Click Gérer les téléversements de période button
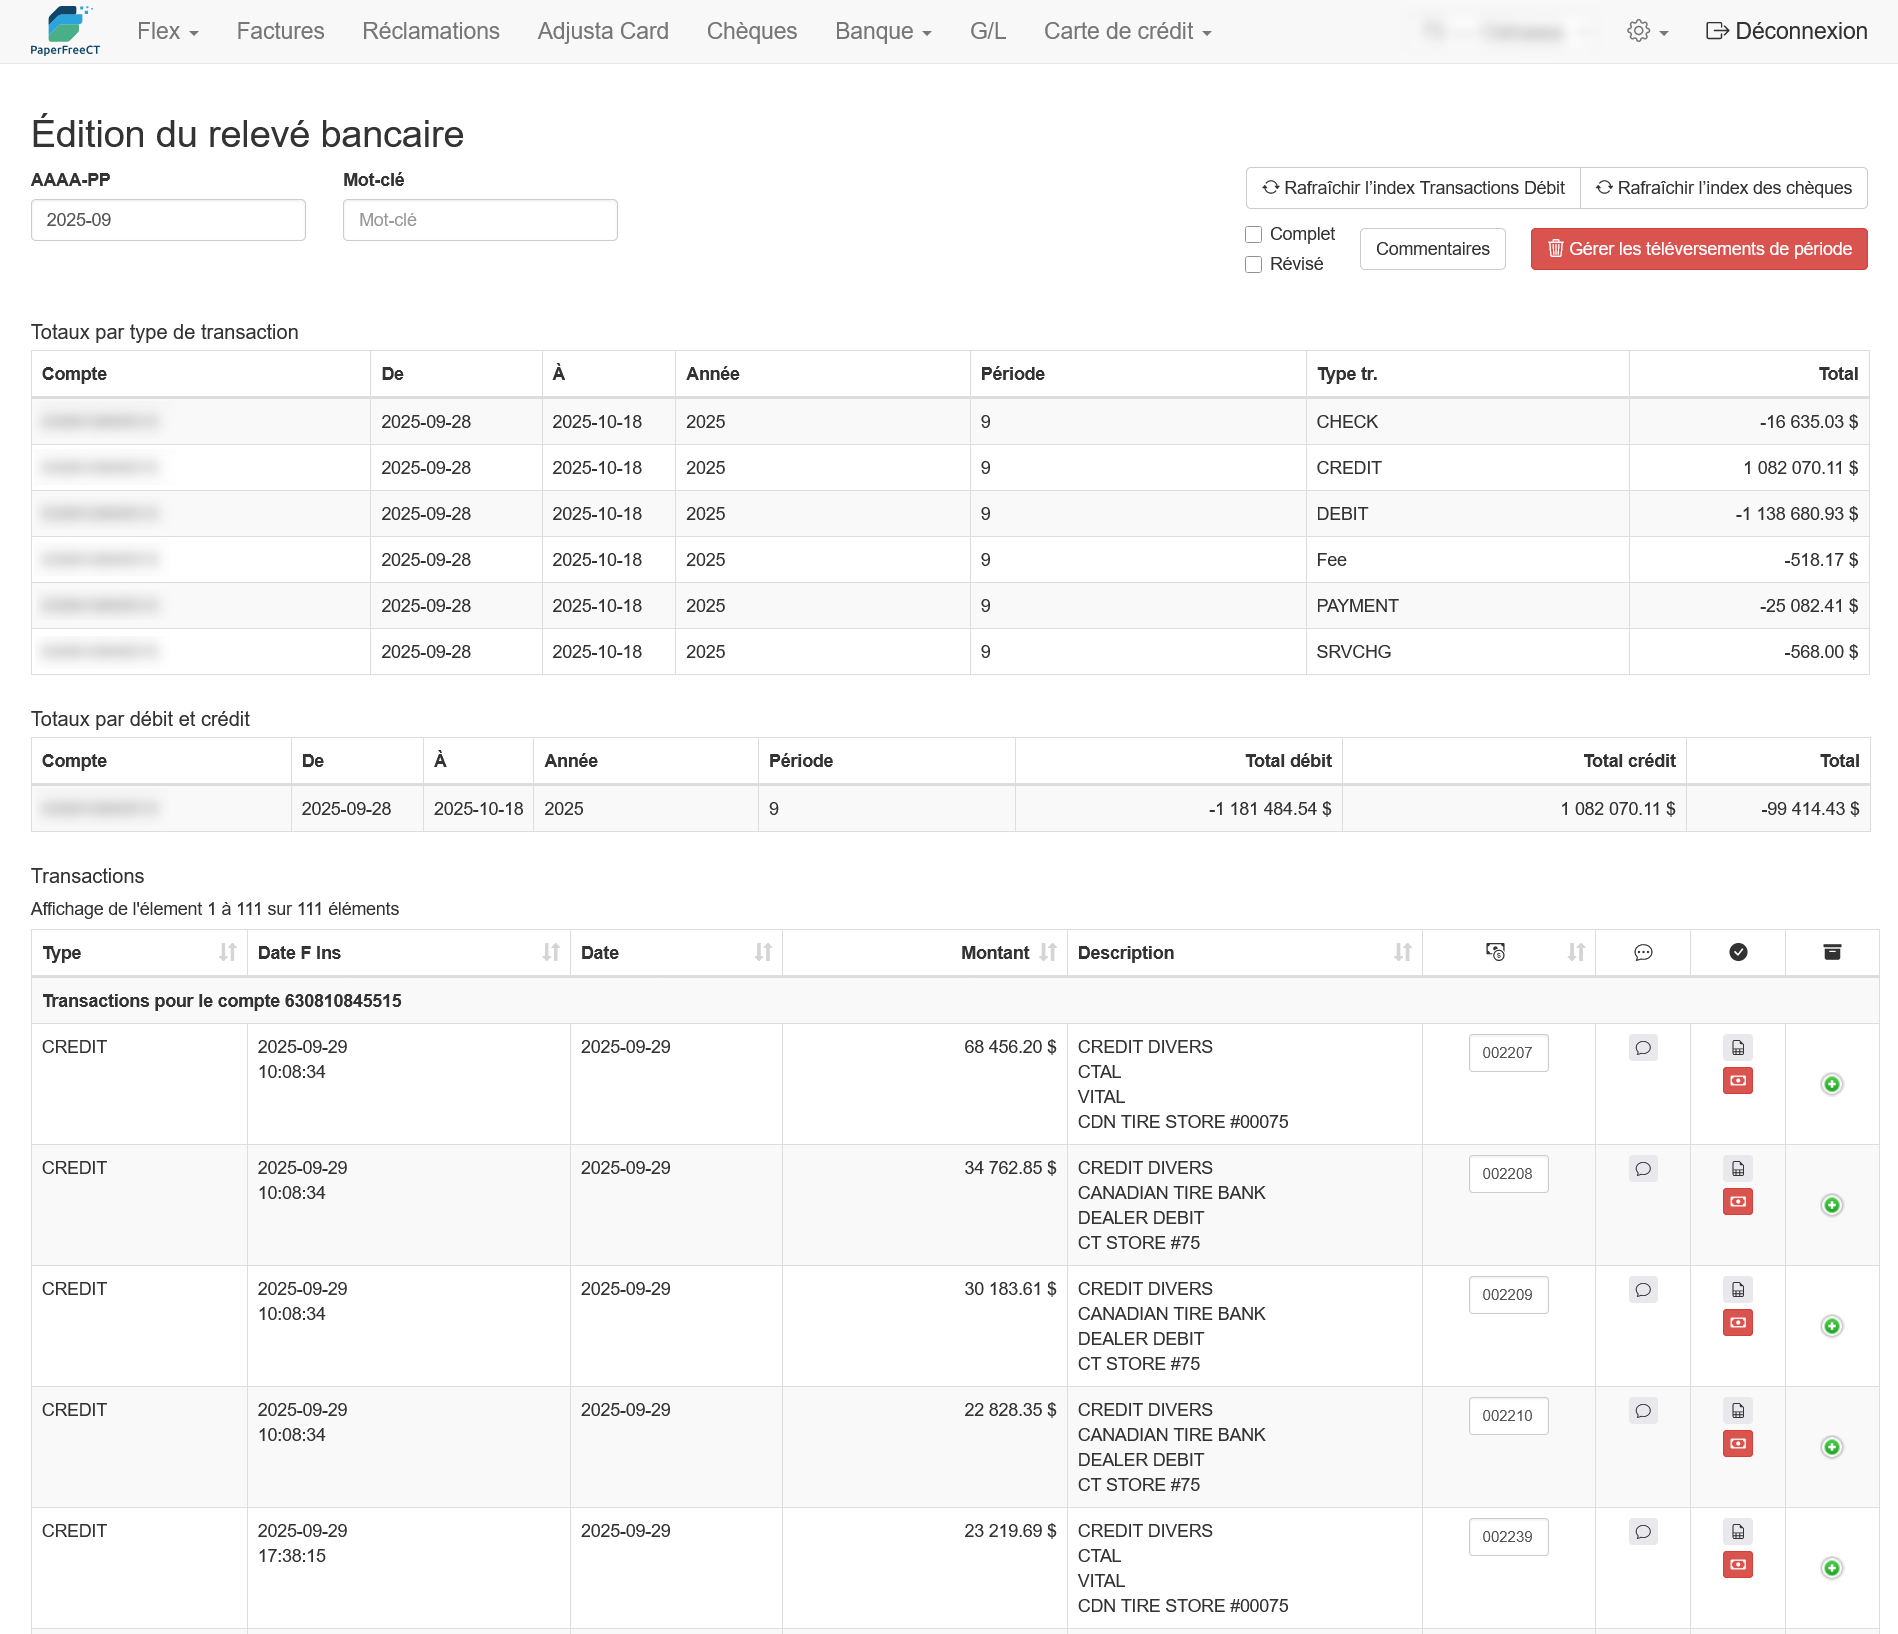 tap(1698, 249)
